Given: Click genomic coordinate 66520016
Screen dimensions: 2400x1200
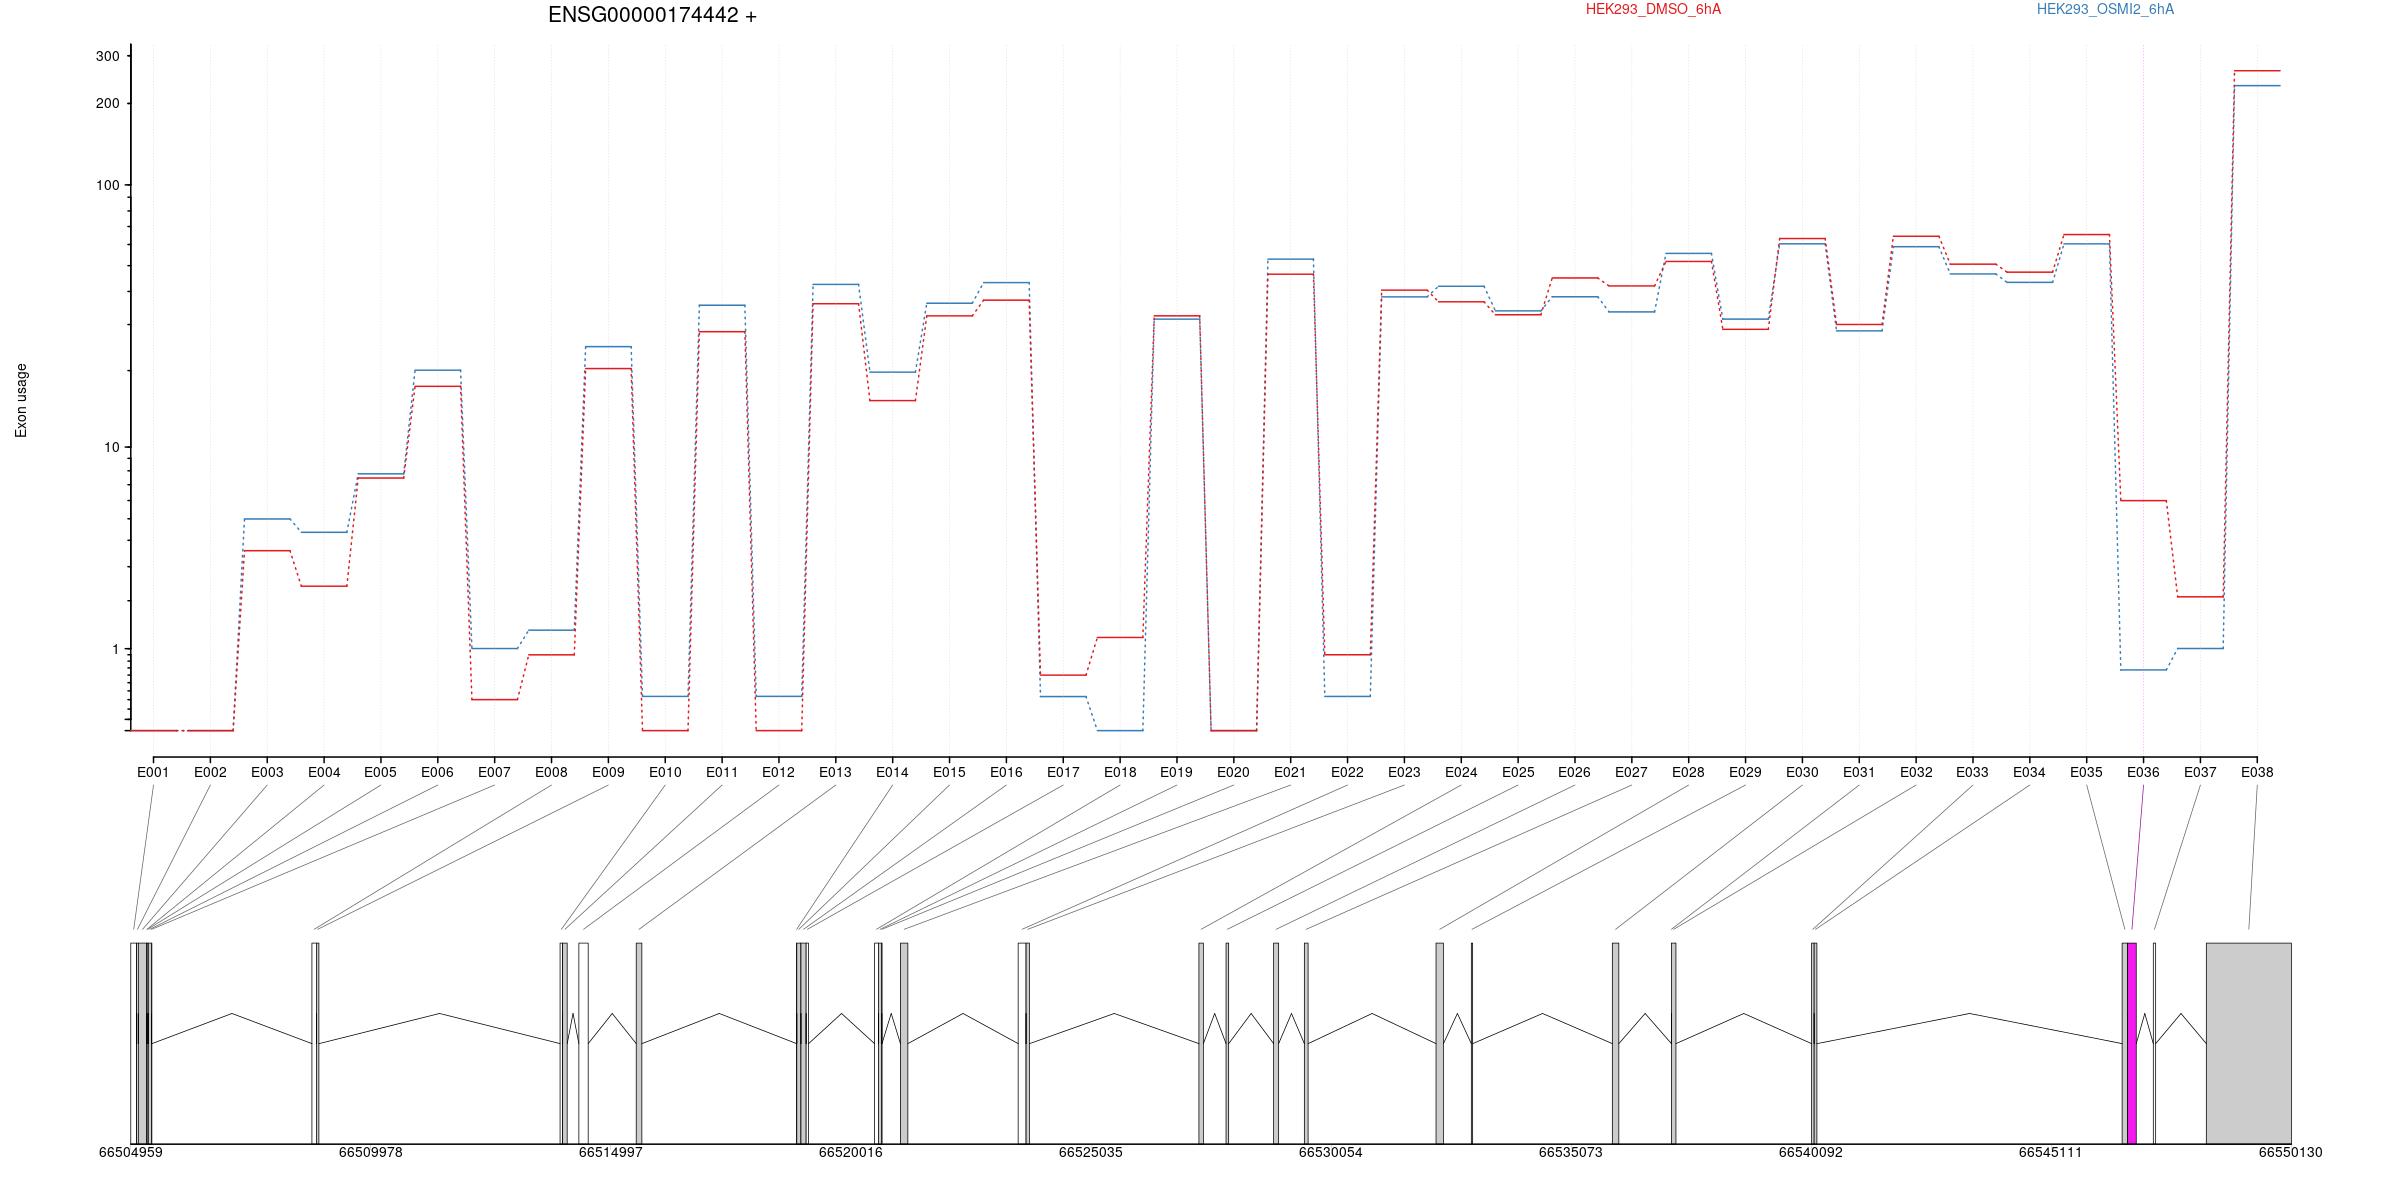Looking at the screenshot, I should click(851, 1152).
